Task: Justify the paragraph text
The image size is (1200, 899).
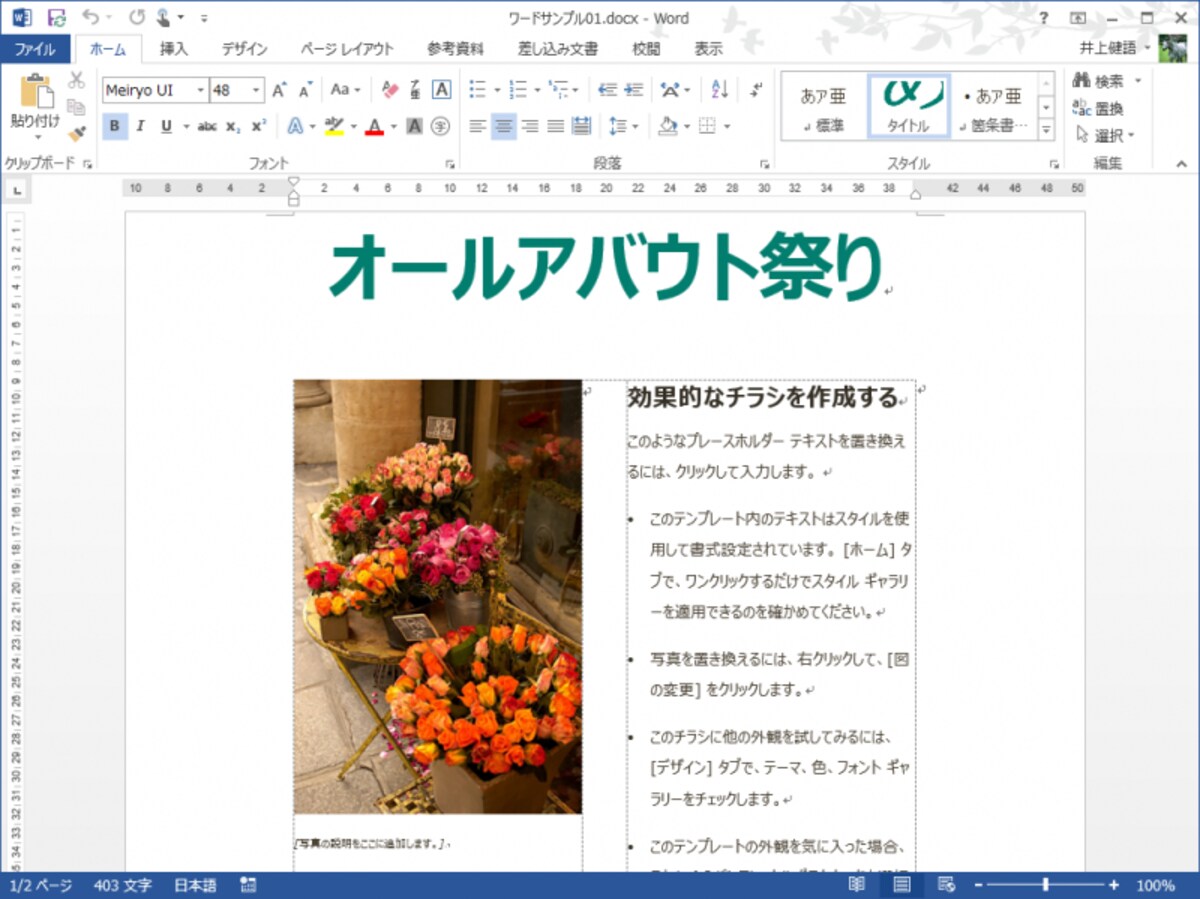Action: tap(556, 126)
